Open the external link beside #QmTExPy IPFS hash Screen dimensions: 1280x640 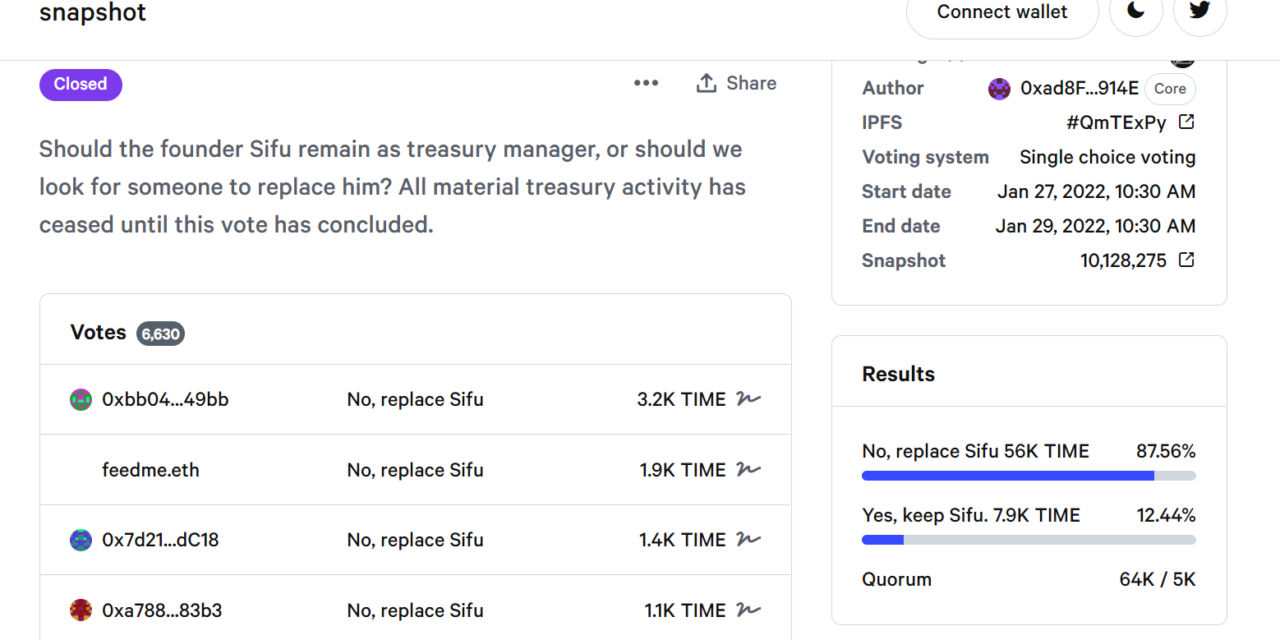(1186, 122)
